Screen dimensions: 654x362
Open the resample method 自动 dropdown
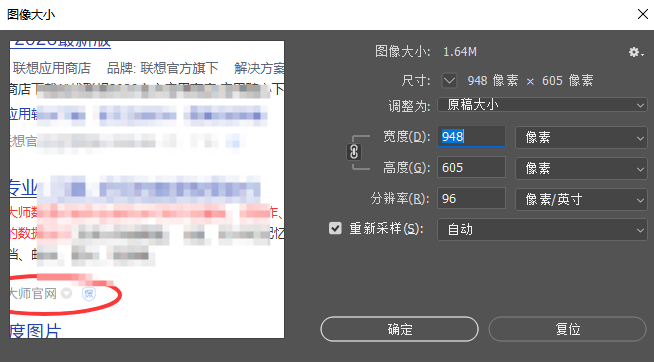[542, 229]
